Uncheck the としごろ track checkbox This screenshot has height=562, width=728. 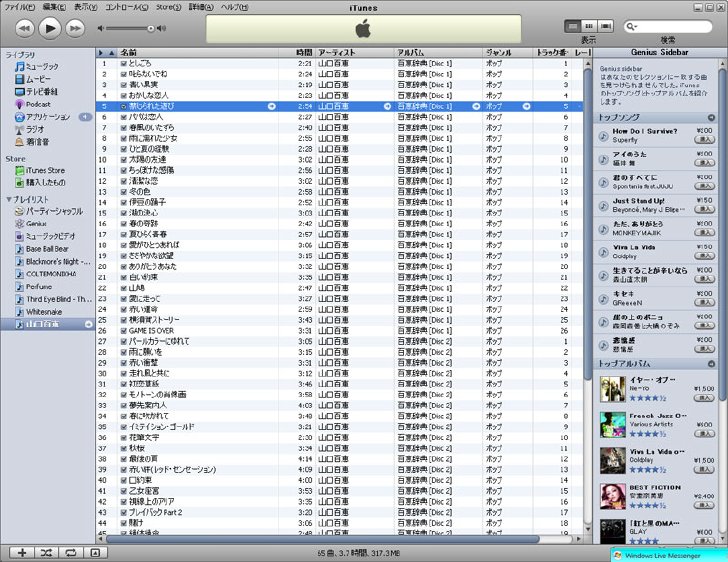click(x=124, y=63)
